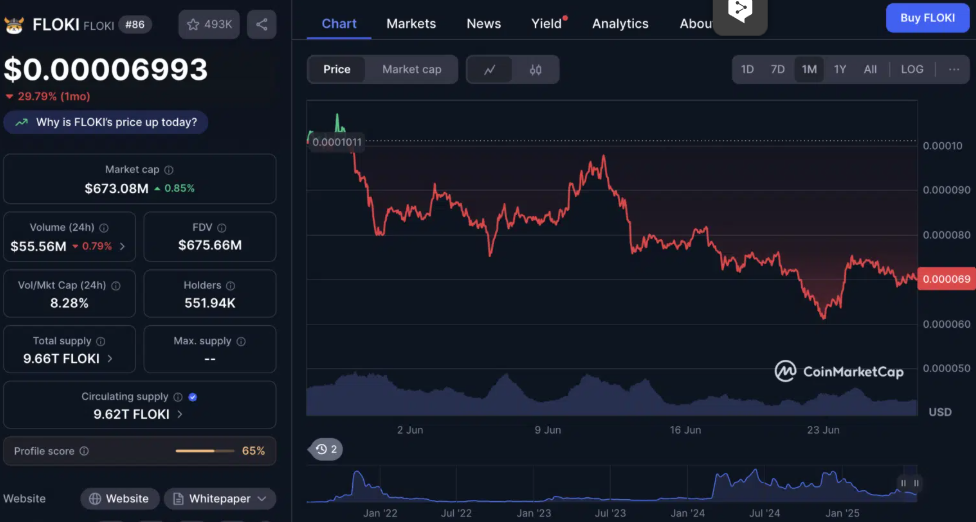This screenshot has height=522, width=976.
Task: Select the Price toggle
Action: tap(337, 70)
